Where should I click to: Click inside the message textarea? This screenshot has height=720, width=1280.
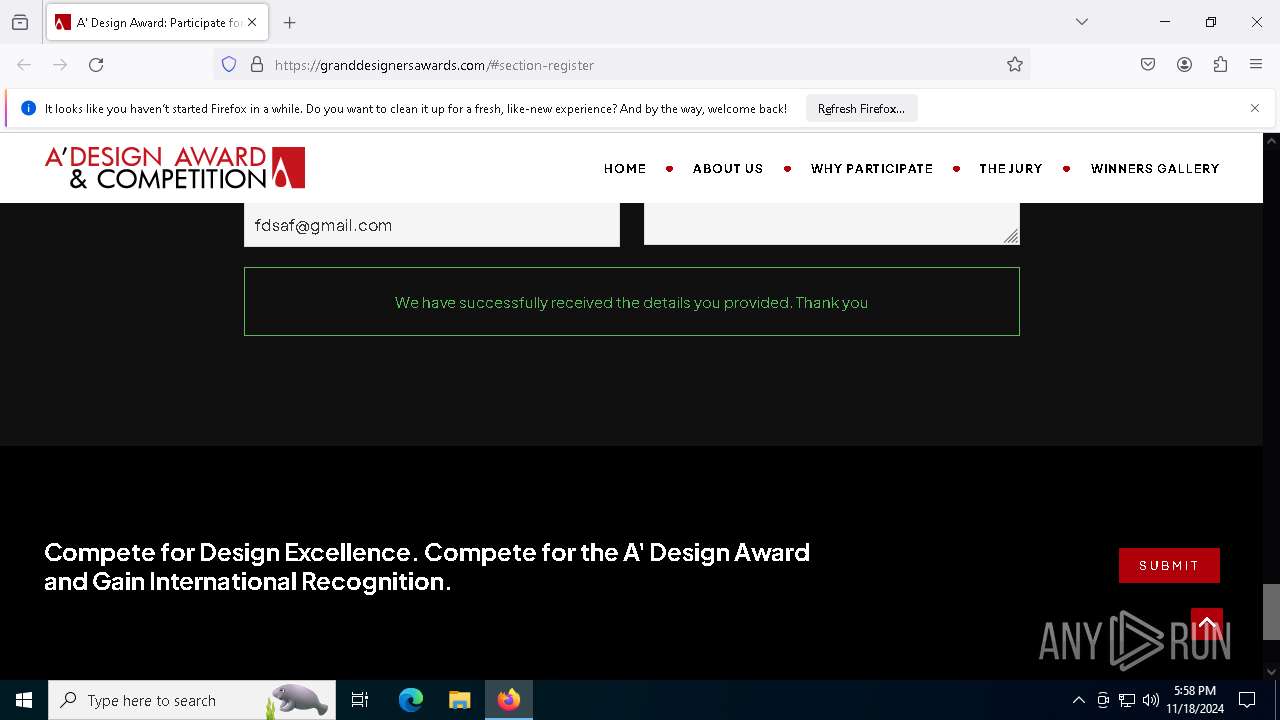click(x=832, y=223)
